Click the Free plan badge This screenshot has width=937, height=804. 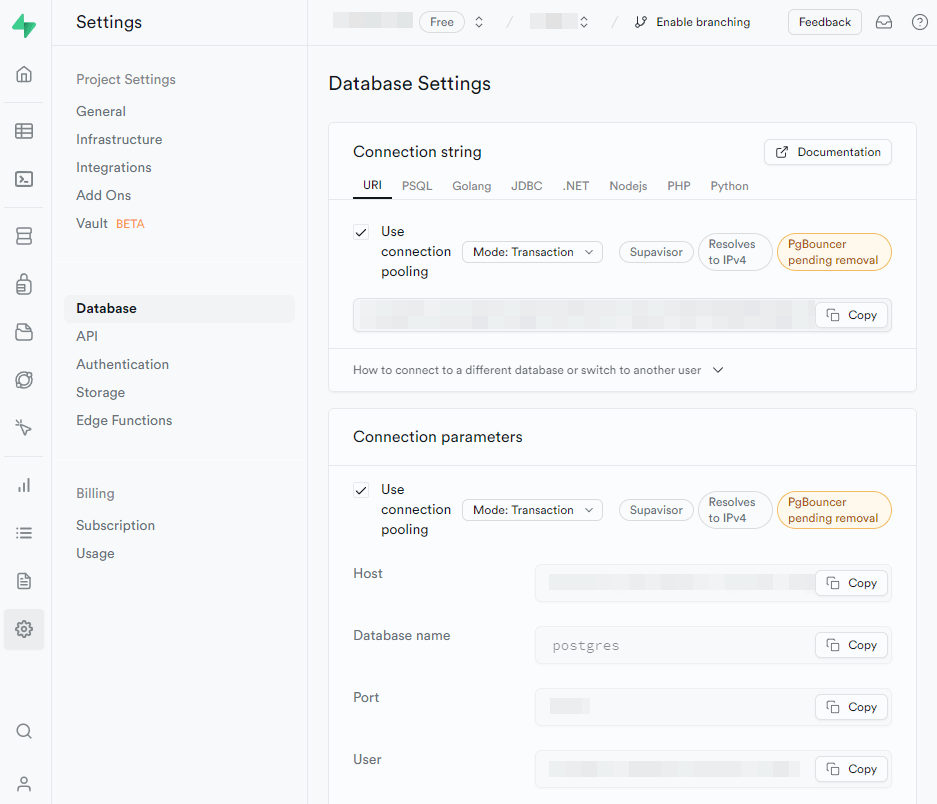pos(442,22)
